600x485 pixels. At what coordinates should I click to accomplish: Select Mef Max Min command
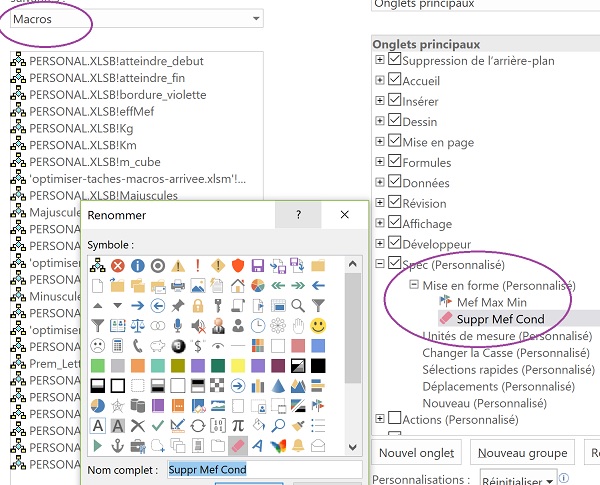pyautogui.click(x=492, y=302)
